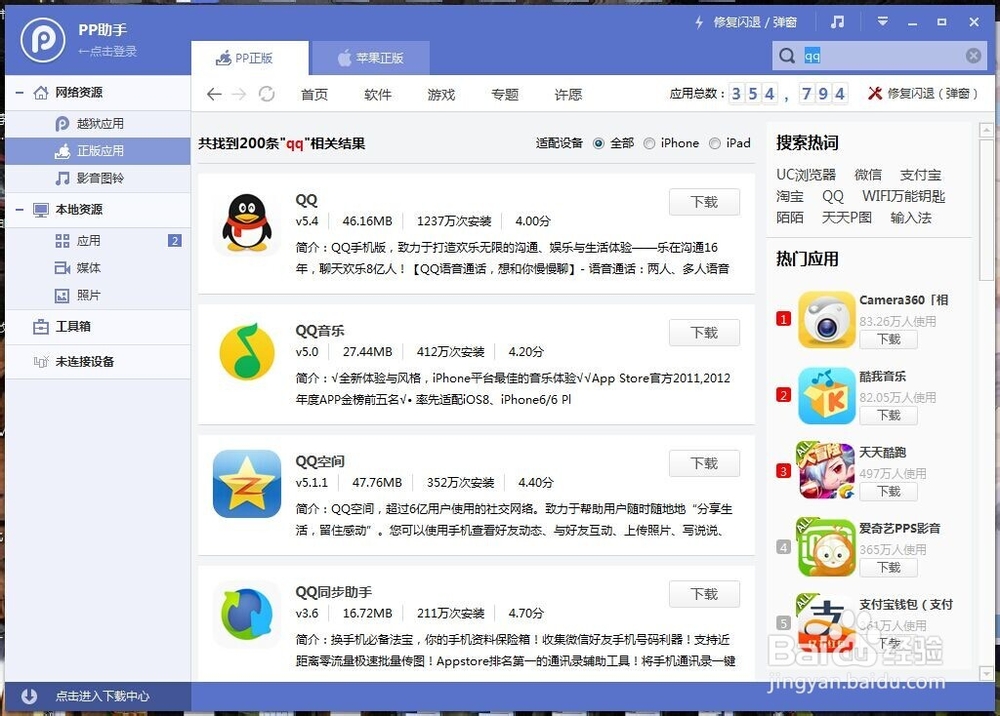Viewport: 1000px width, 716px height.
Task: Click the QQ同步助手 app icon
Action: [x=247, y=614]
